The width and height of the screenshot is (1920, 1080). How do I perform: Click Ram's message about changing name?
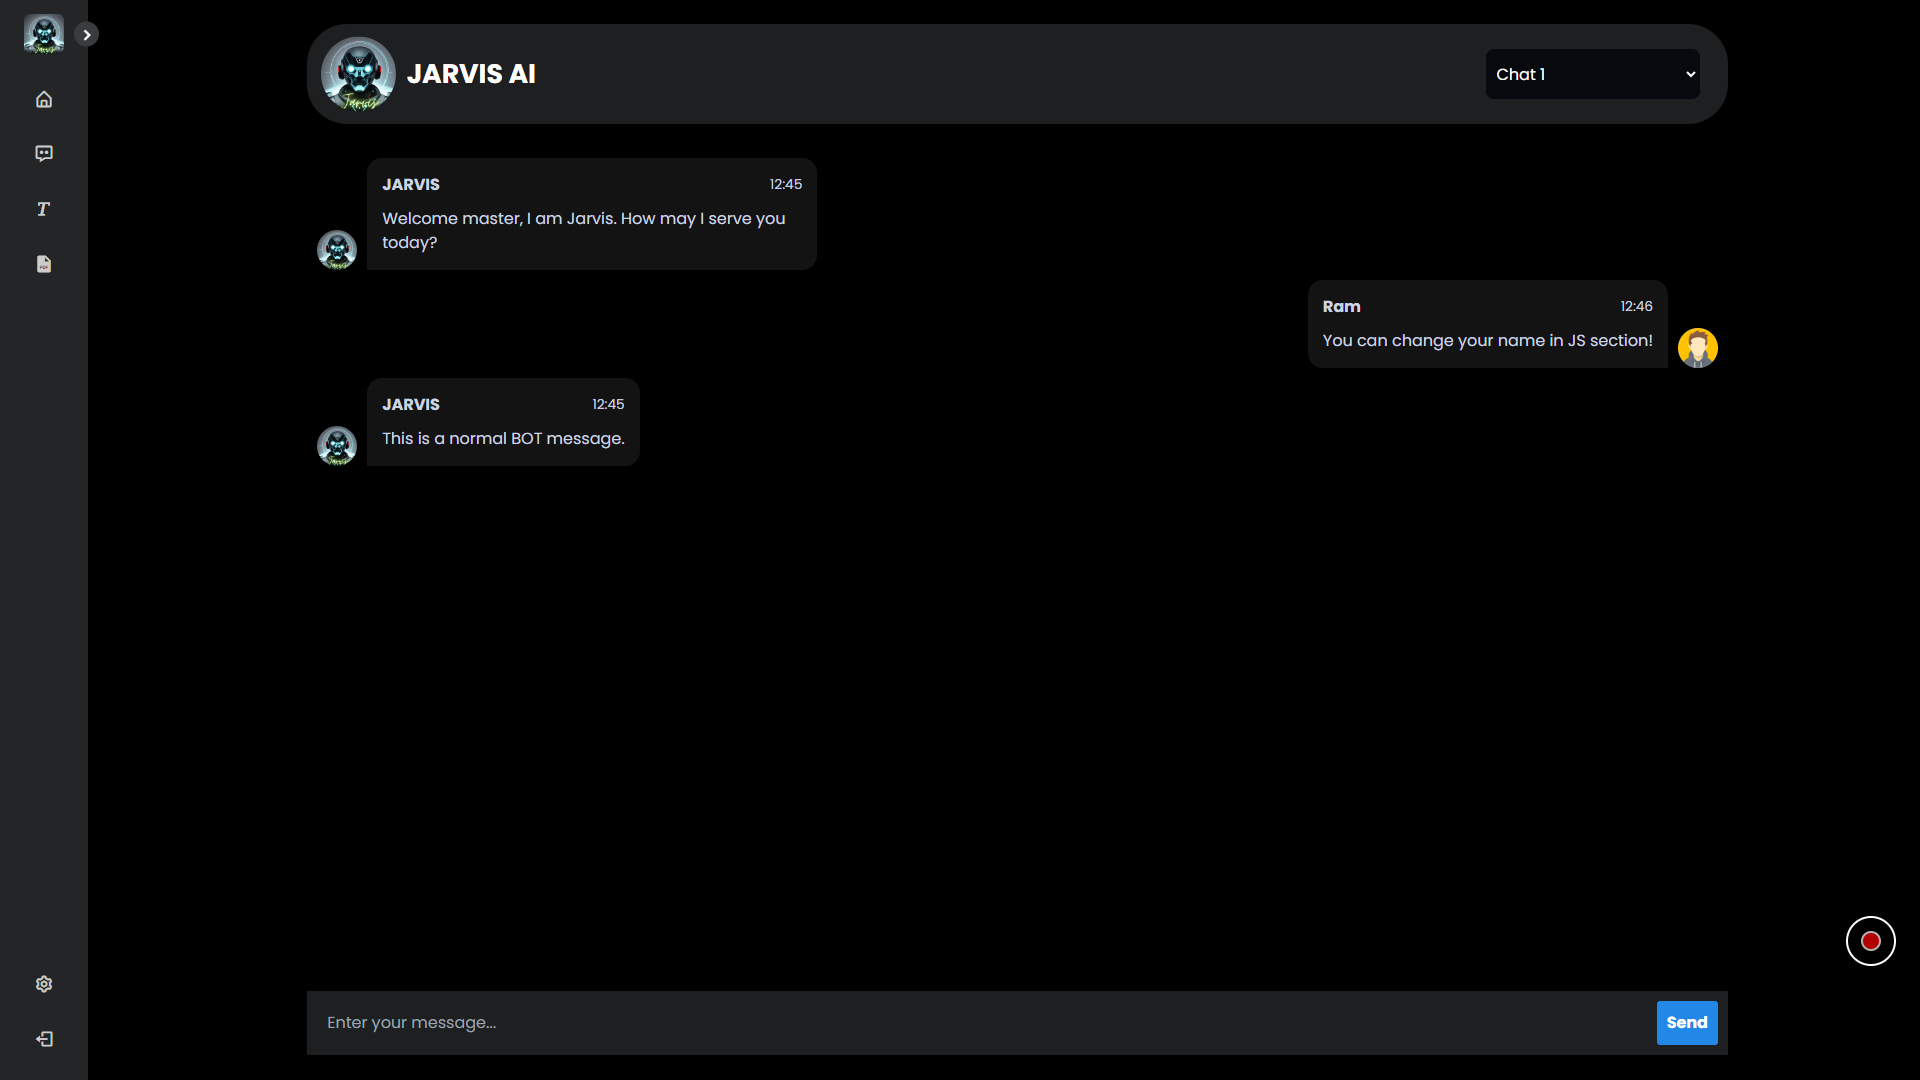point(1487,340)
